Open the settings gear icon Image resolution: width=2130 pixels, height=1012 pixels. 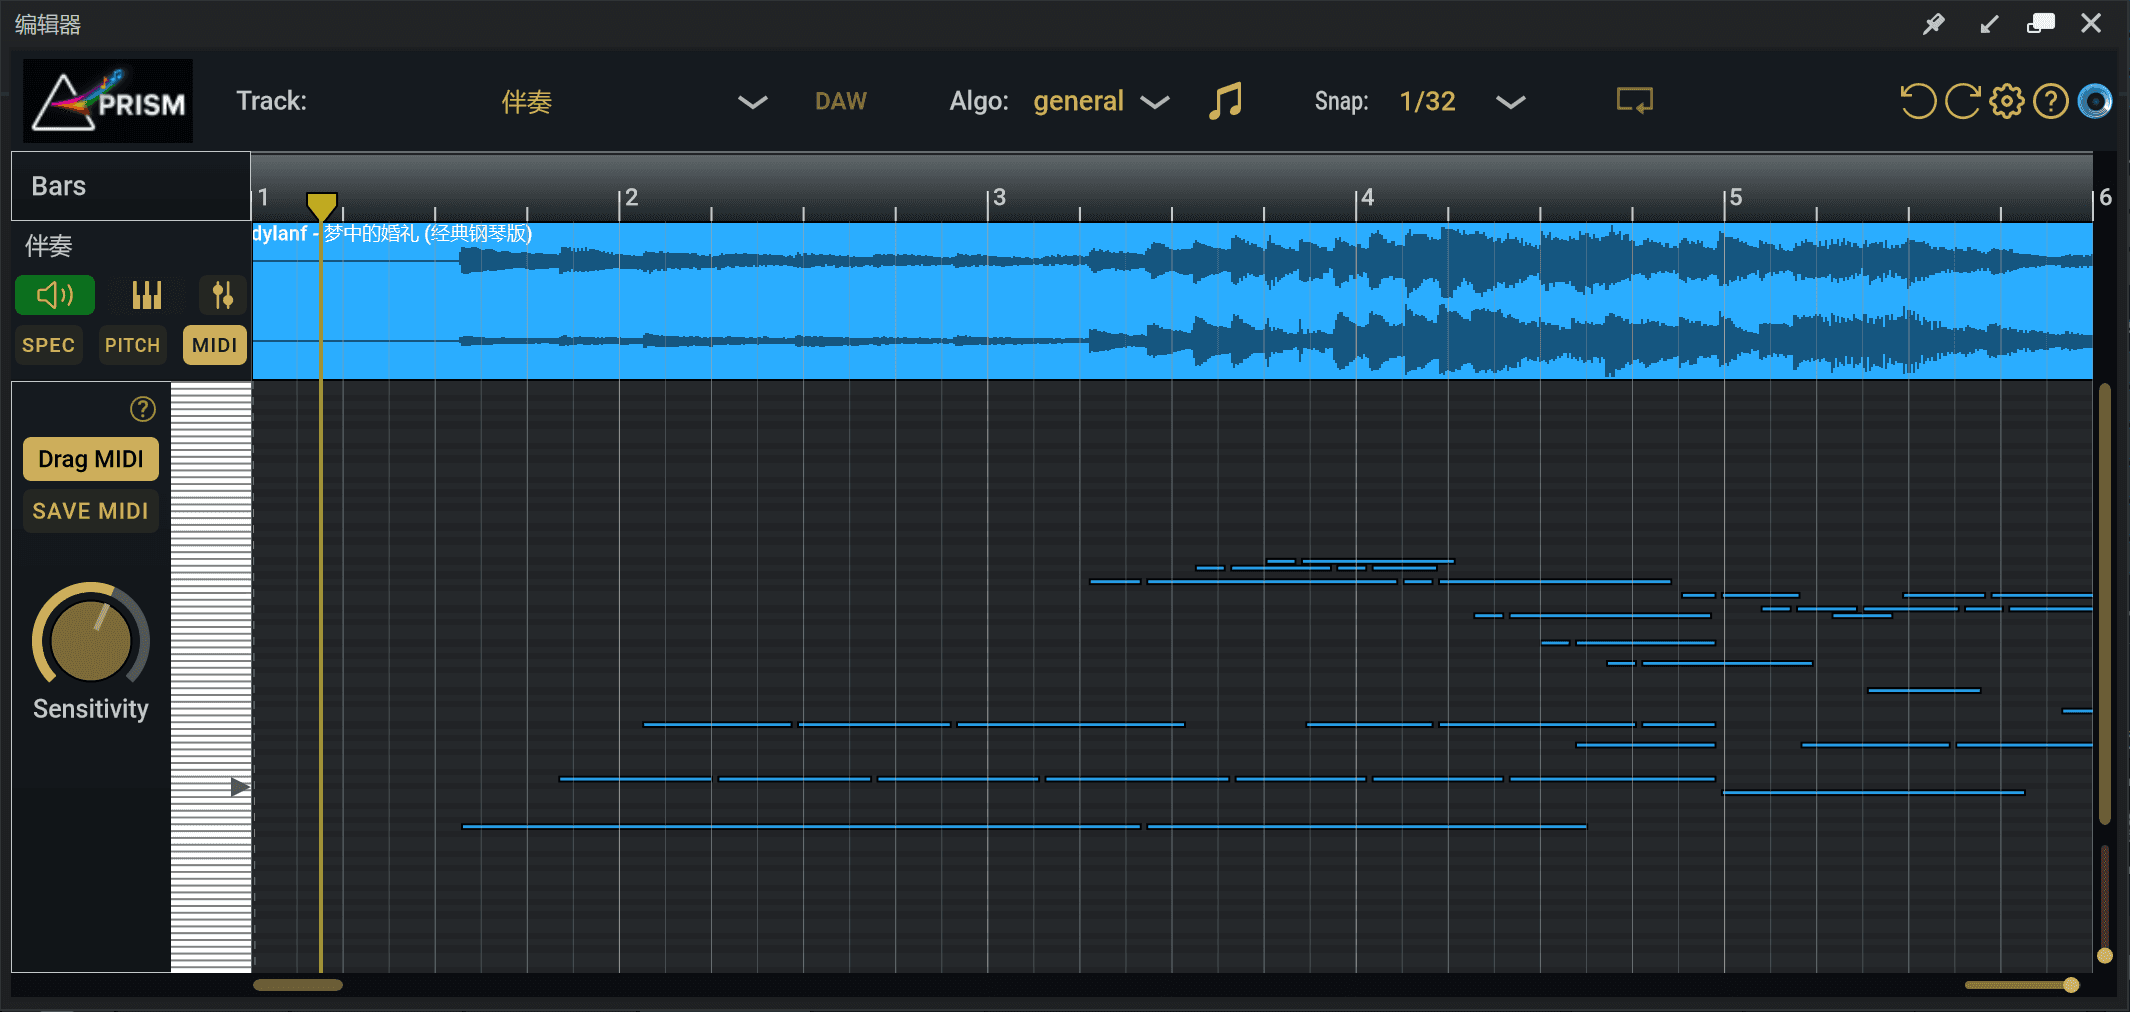pos(2006,101)
